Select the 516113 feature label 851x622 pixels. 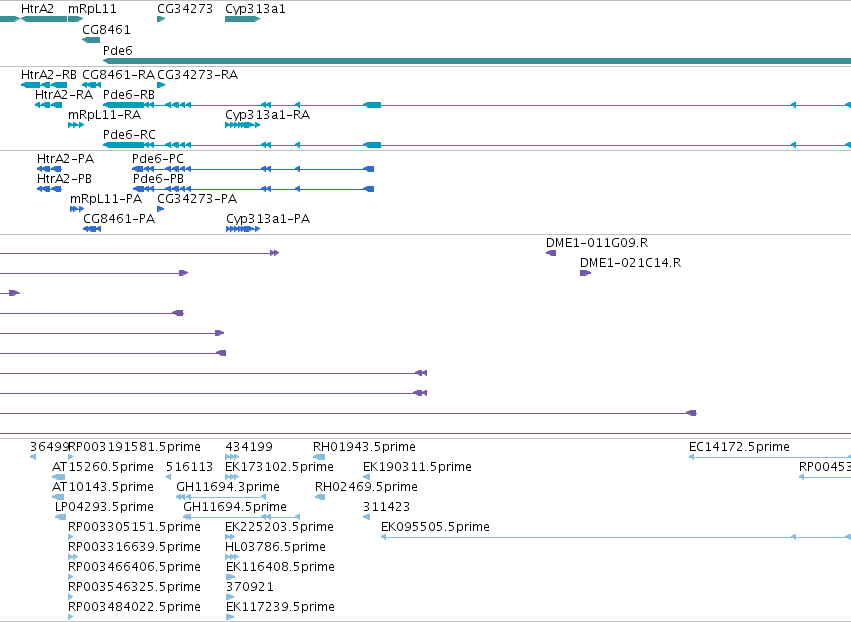(189, 467)
